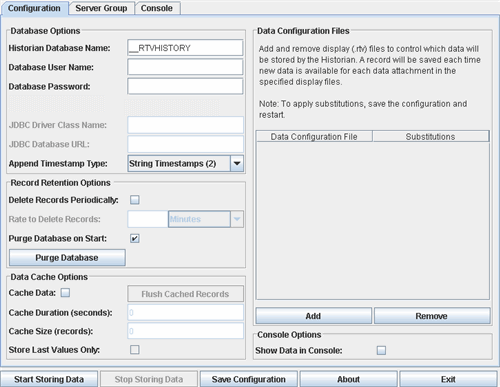The height and width of the screenshot is (387, 500).
Task: Click Start Storing Data button
Action: [49, 379]
